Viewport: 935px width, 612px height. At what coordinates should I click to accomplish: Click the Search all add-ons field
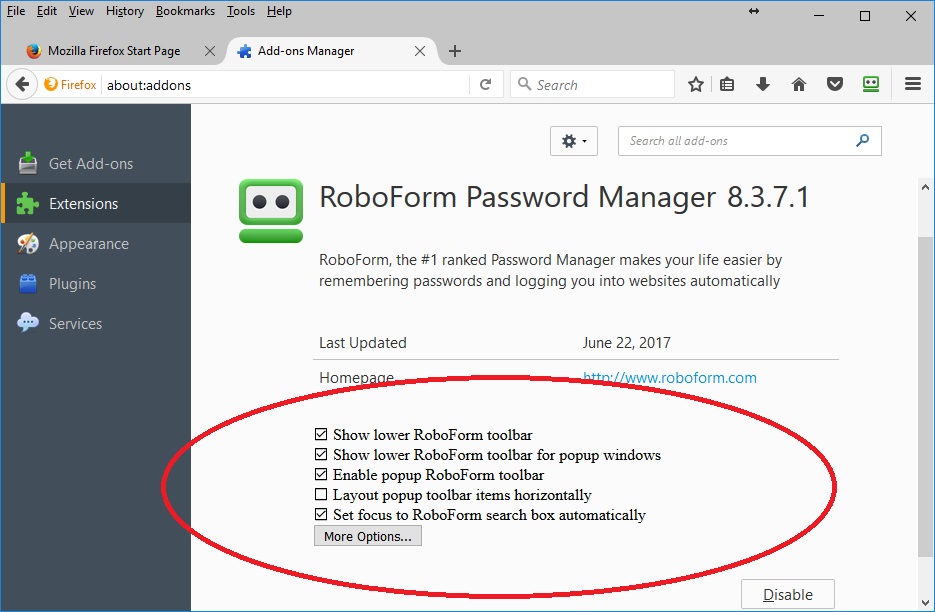tap(738, 141)
